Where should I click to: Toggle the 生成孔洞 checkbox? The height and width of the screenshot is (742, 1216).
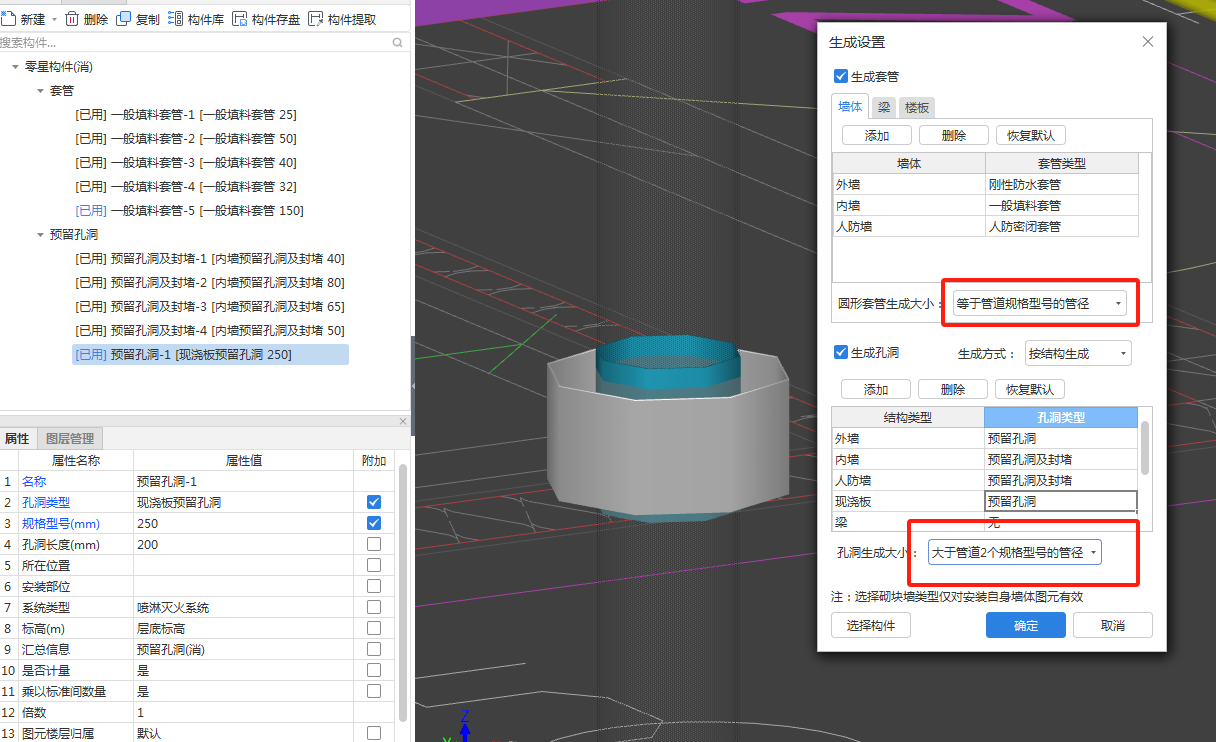[841, 352]
